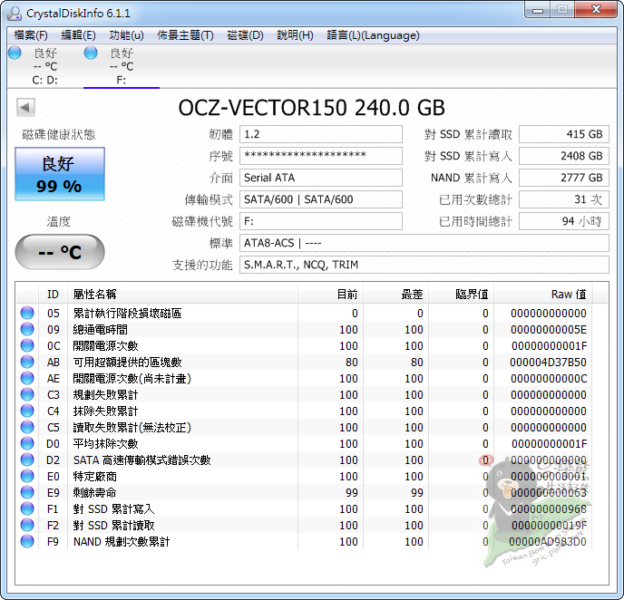The width and height of the screenshot is (624, 600).
Task: Select the SATA 高速傳輸模式錯誤次數 row
Action: coord(304,460)
